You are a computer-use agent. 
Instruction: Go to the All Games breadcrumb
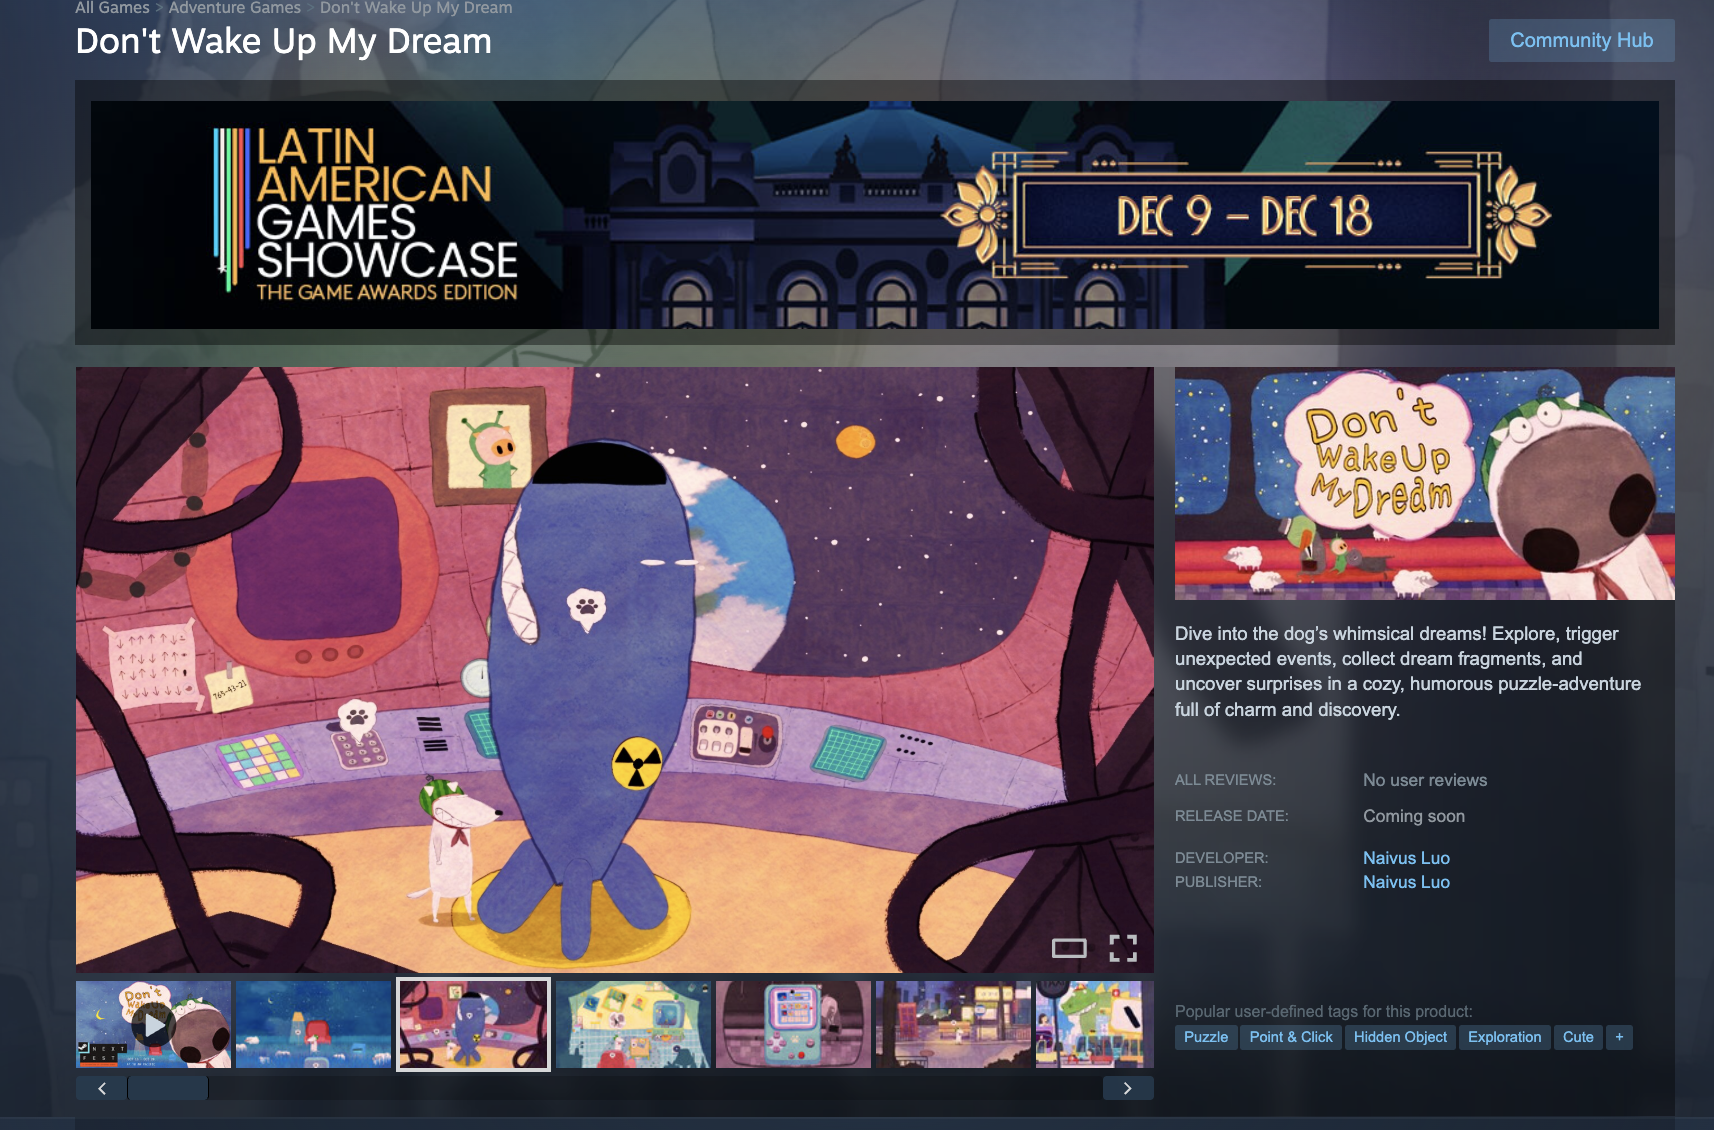click(112, 8)
